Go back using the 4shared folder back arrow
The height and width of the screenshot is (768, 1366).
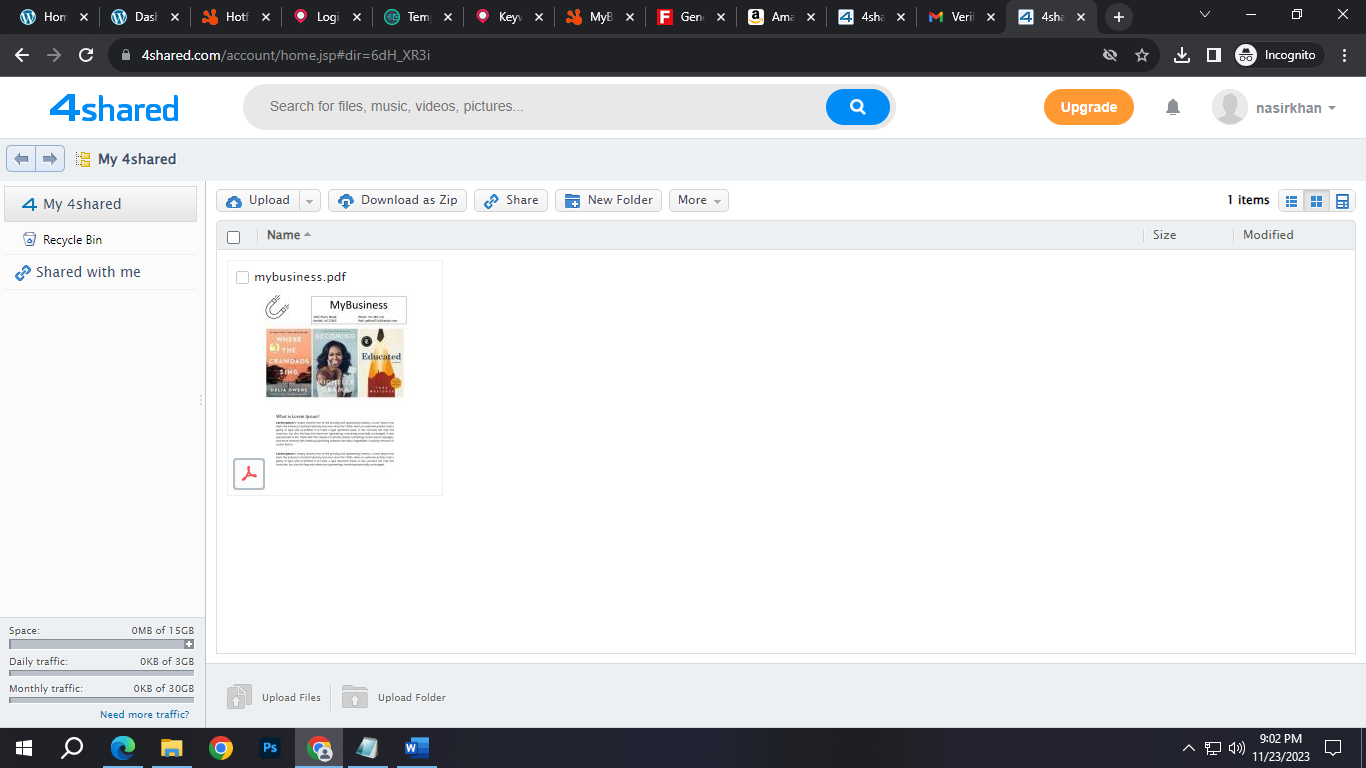click(21, 159)
